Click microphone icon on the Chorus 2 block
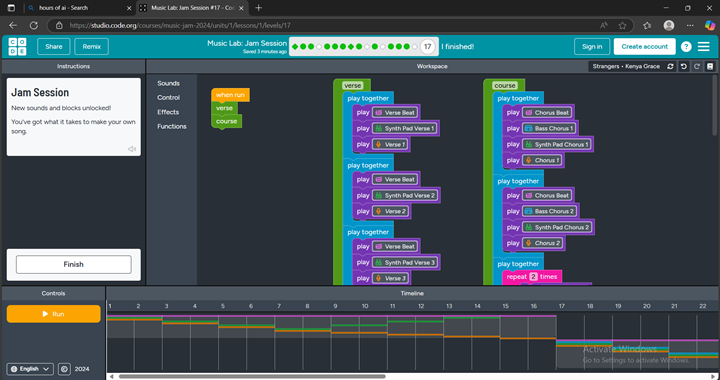720x380 pixels. click(529, 243)
